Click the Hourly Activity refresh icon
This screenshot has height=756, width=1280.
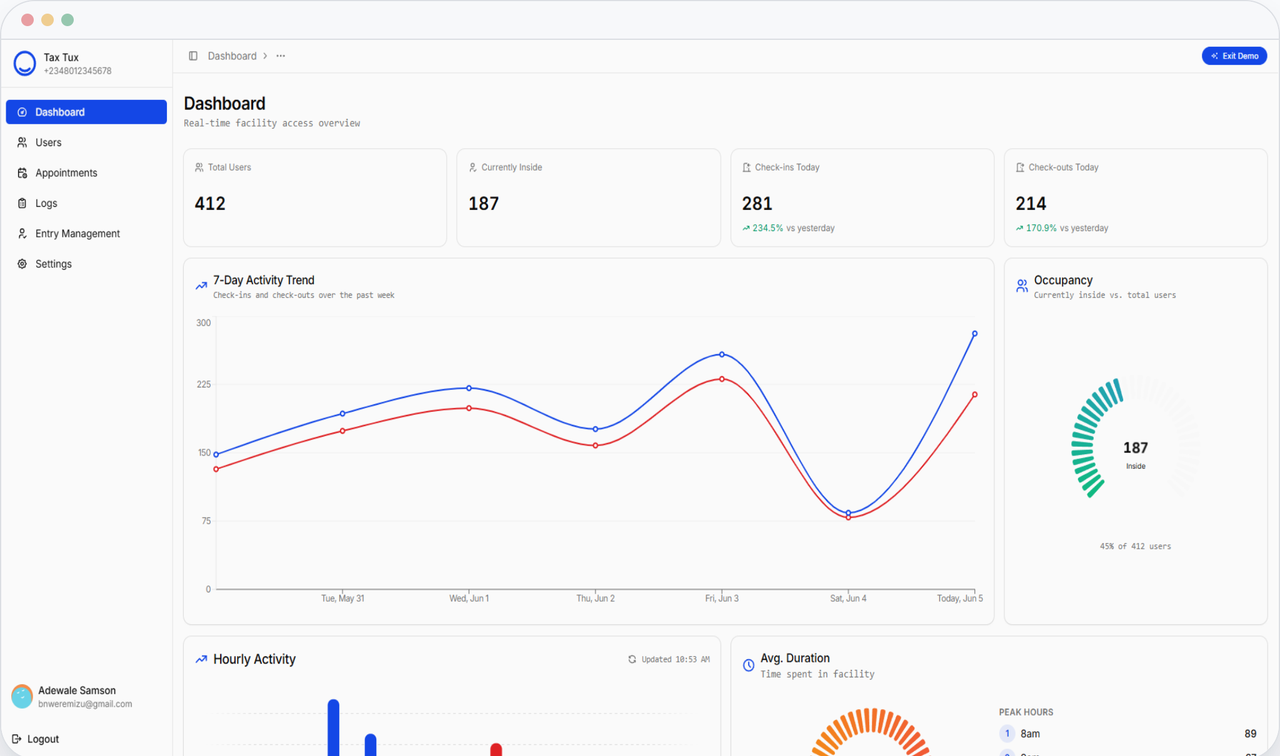[x=632, y=659]
